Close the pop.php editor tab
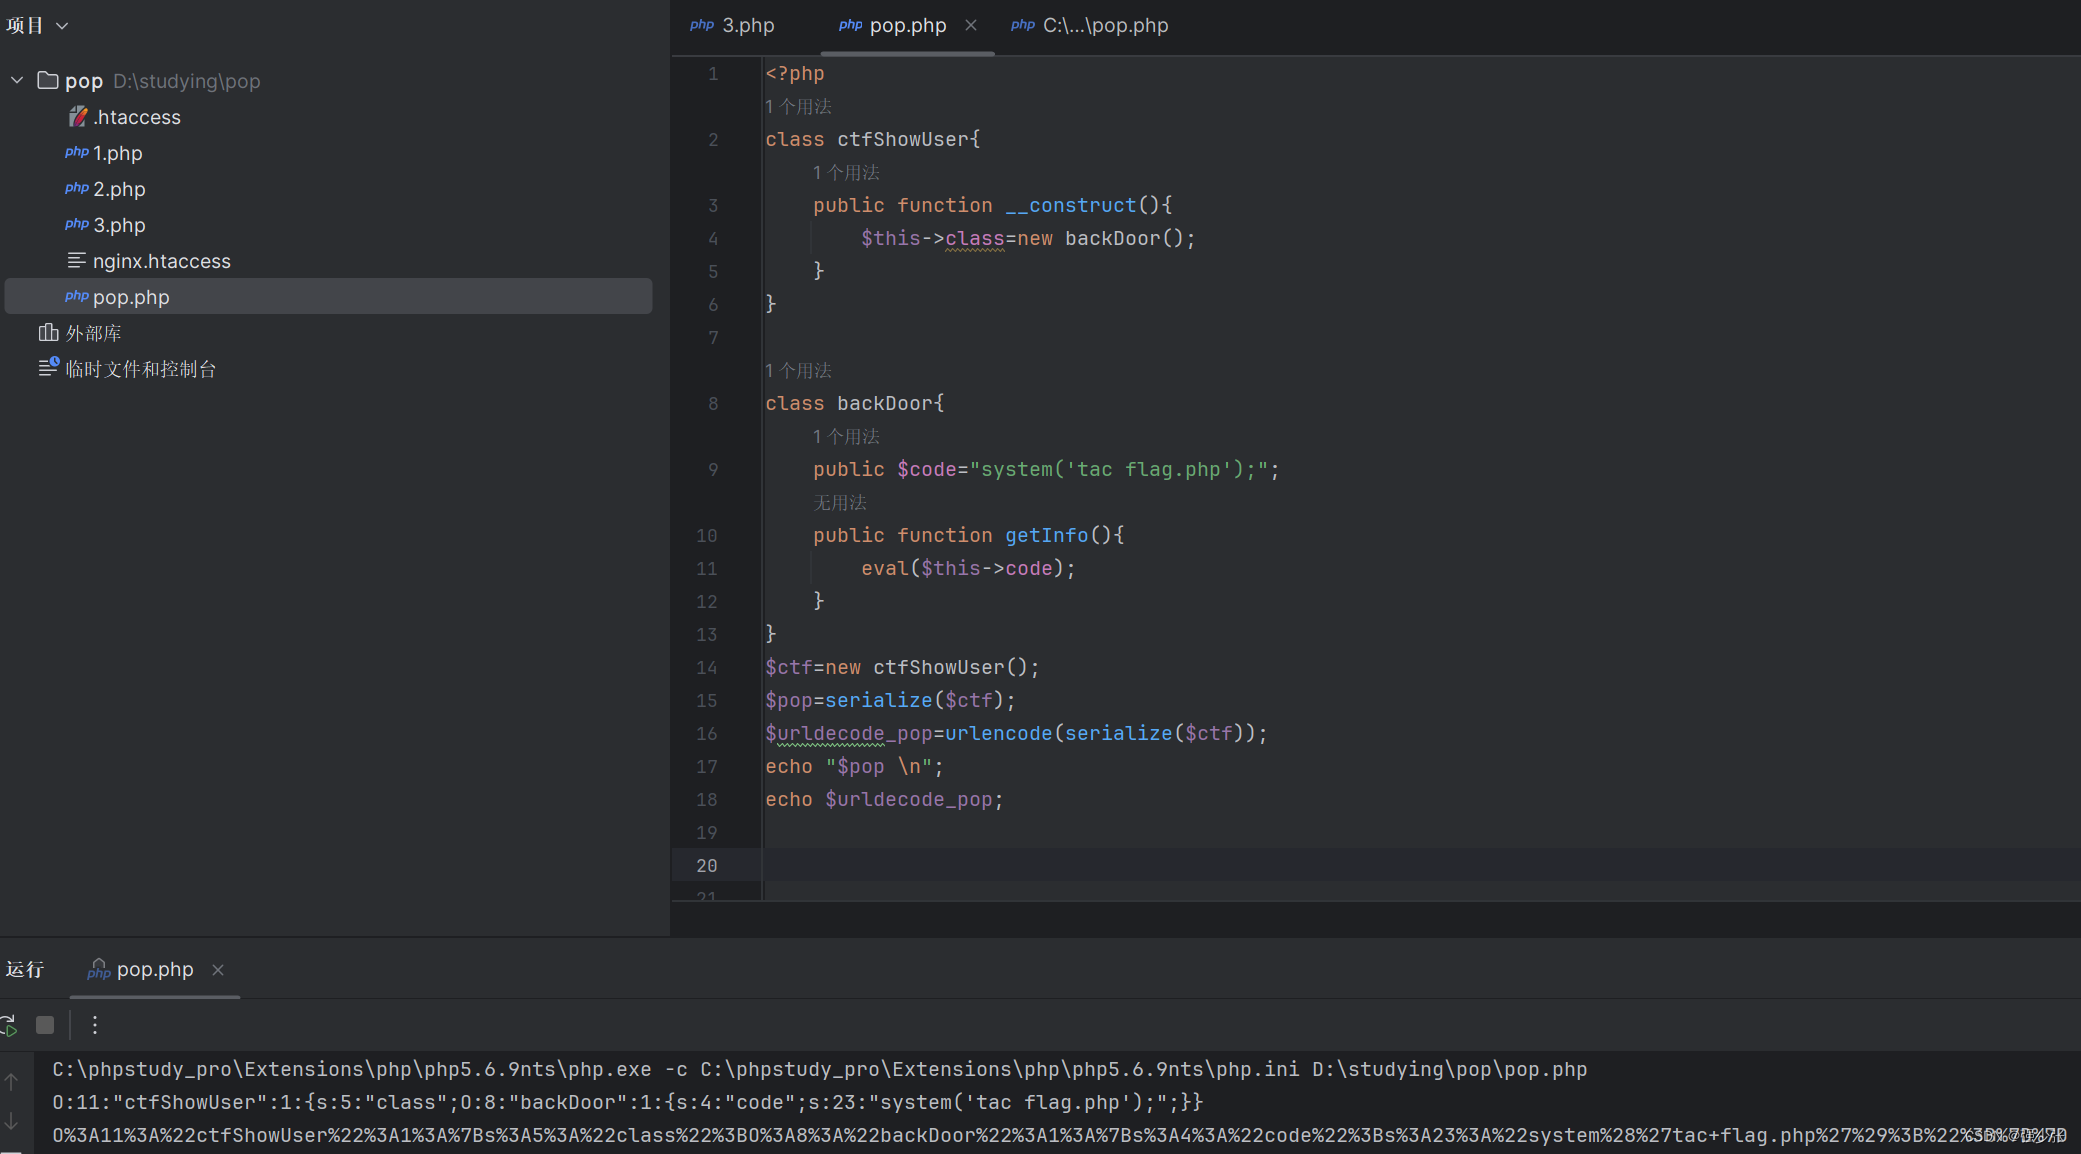The width and height of the screenshot is (2081, 1154). [971, 26]
